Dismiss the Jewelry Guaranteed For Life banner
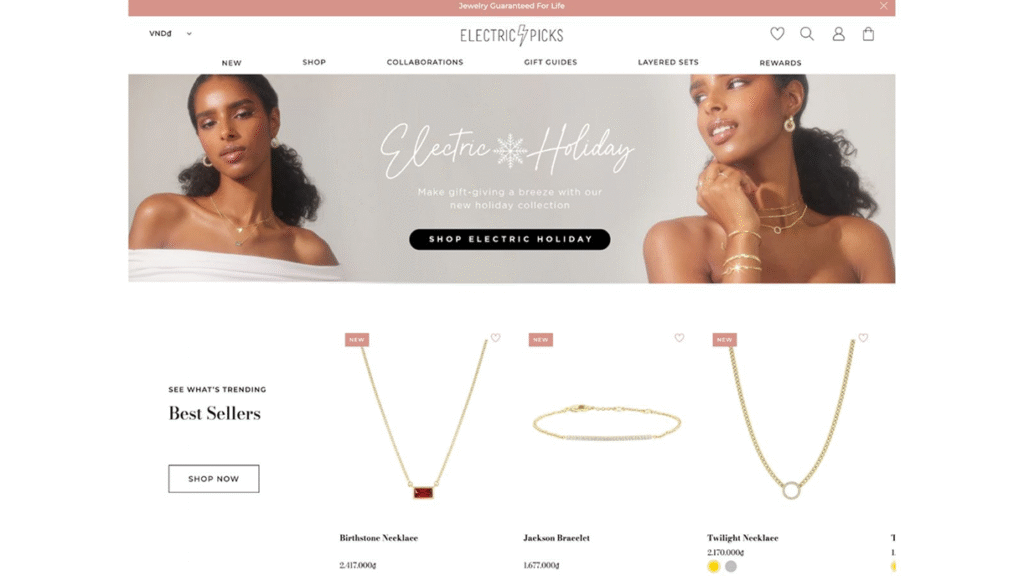Screen dimensions: 1024x576 coord(883,6)
